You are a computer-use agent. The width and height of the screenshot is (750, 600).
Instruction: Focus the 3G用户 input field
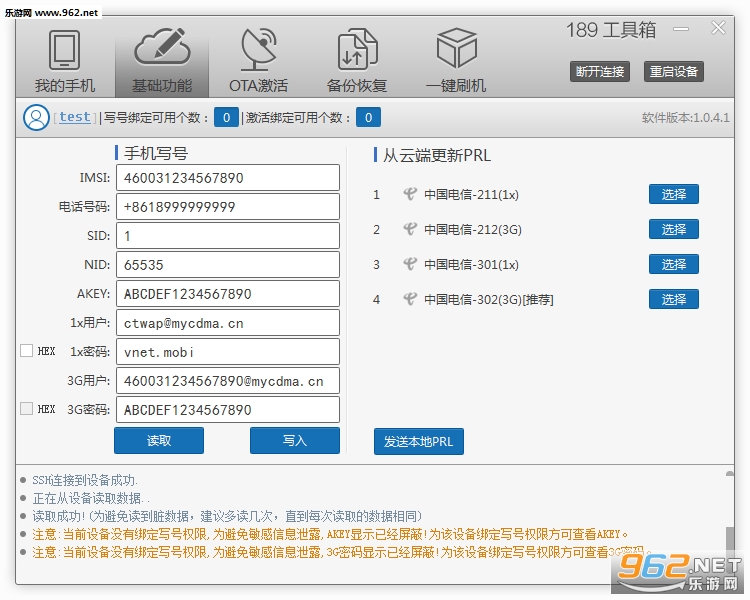coord(228,381)
